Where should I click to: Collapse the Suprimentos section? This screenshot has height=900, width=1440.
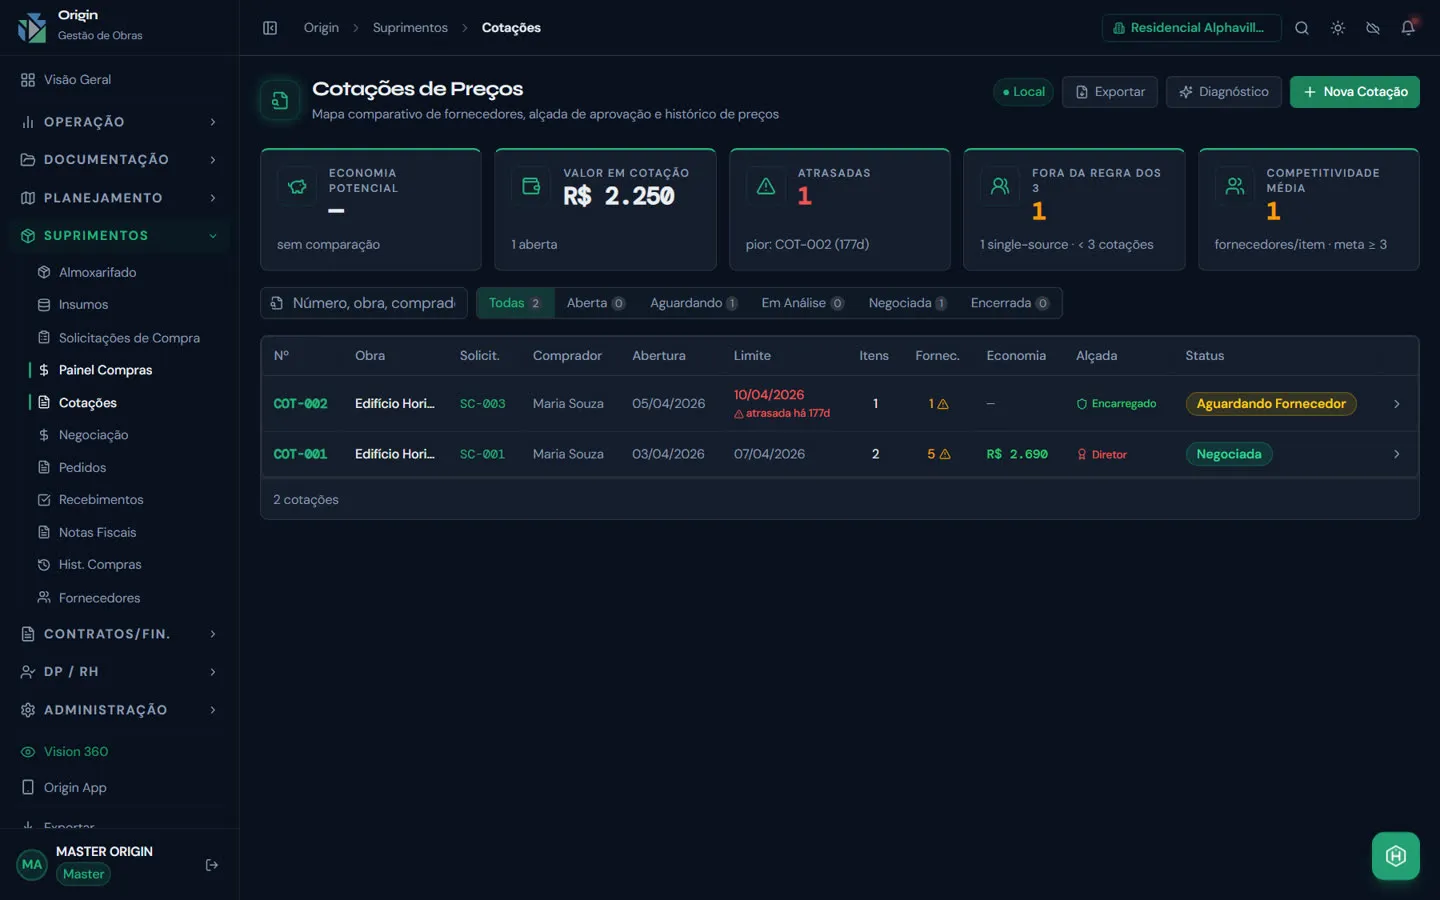(120, 236)
